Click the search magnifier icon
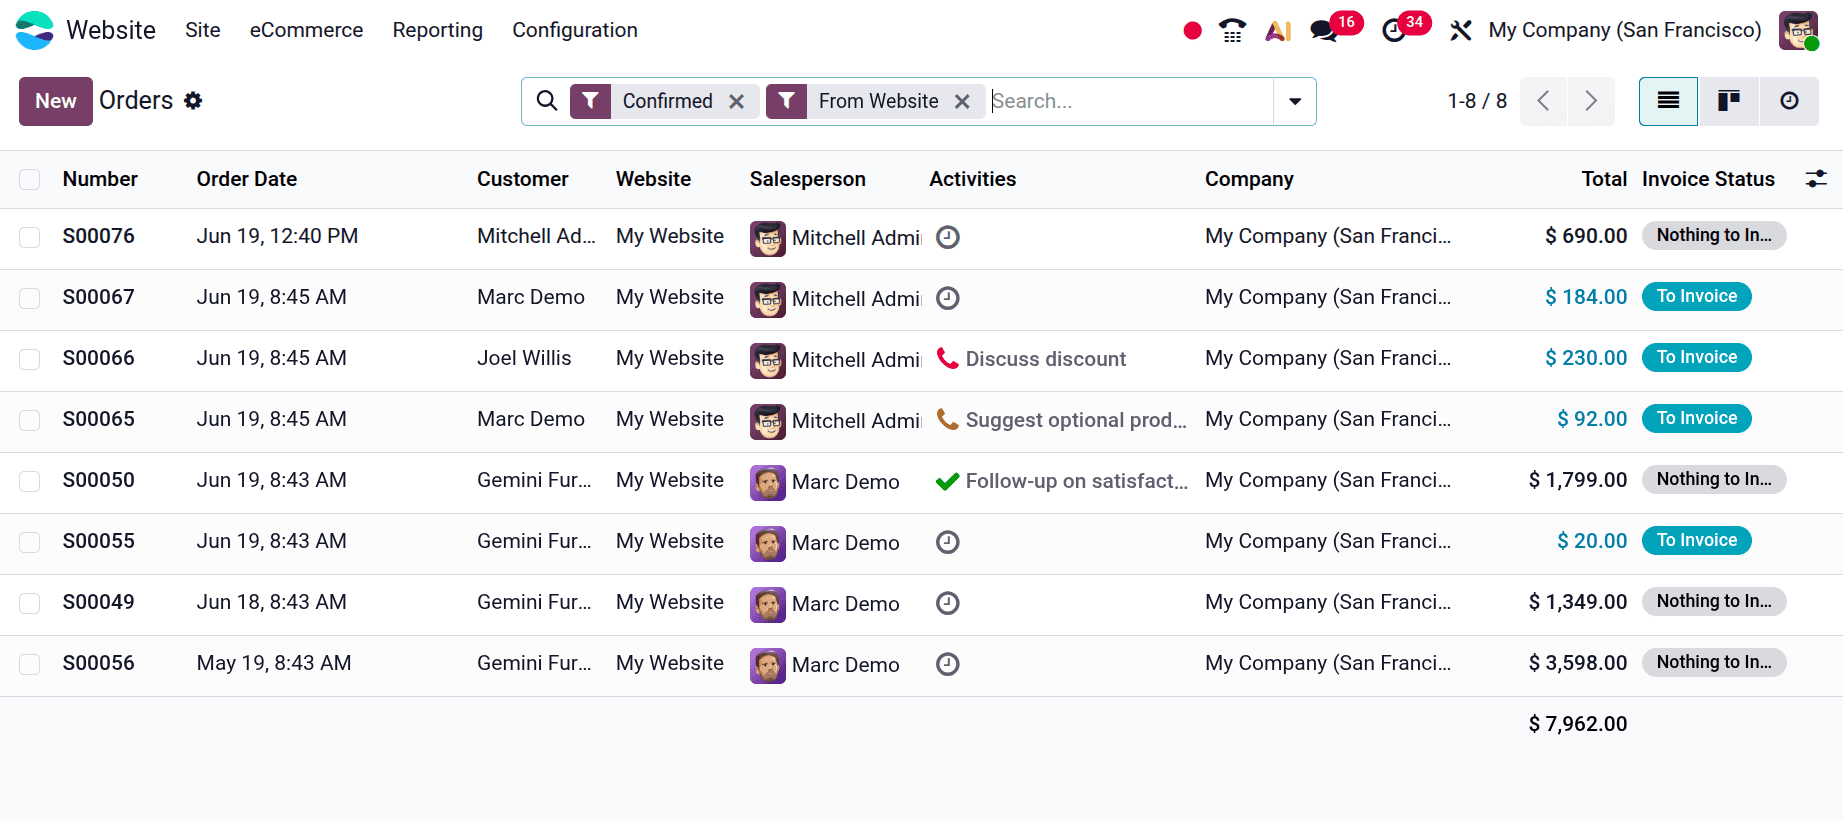The height and width of the screenshot is (821, 1843). click(x=547, y=101)
